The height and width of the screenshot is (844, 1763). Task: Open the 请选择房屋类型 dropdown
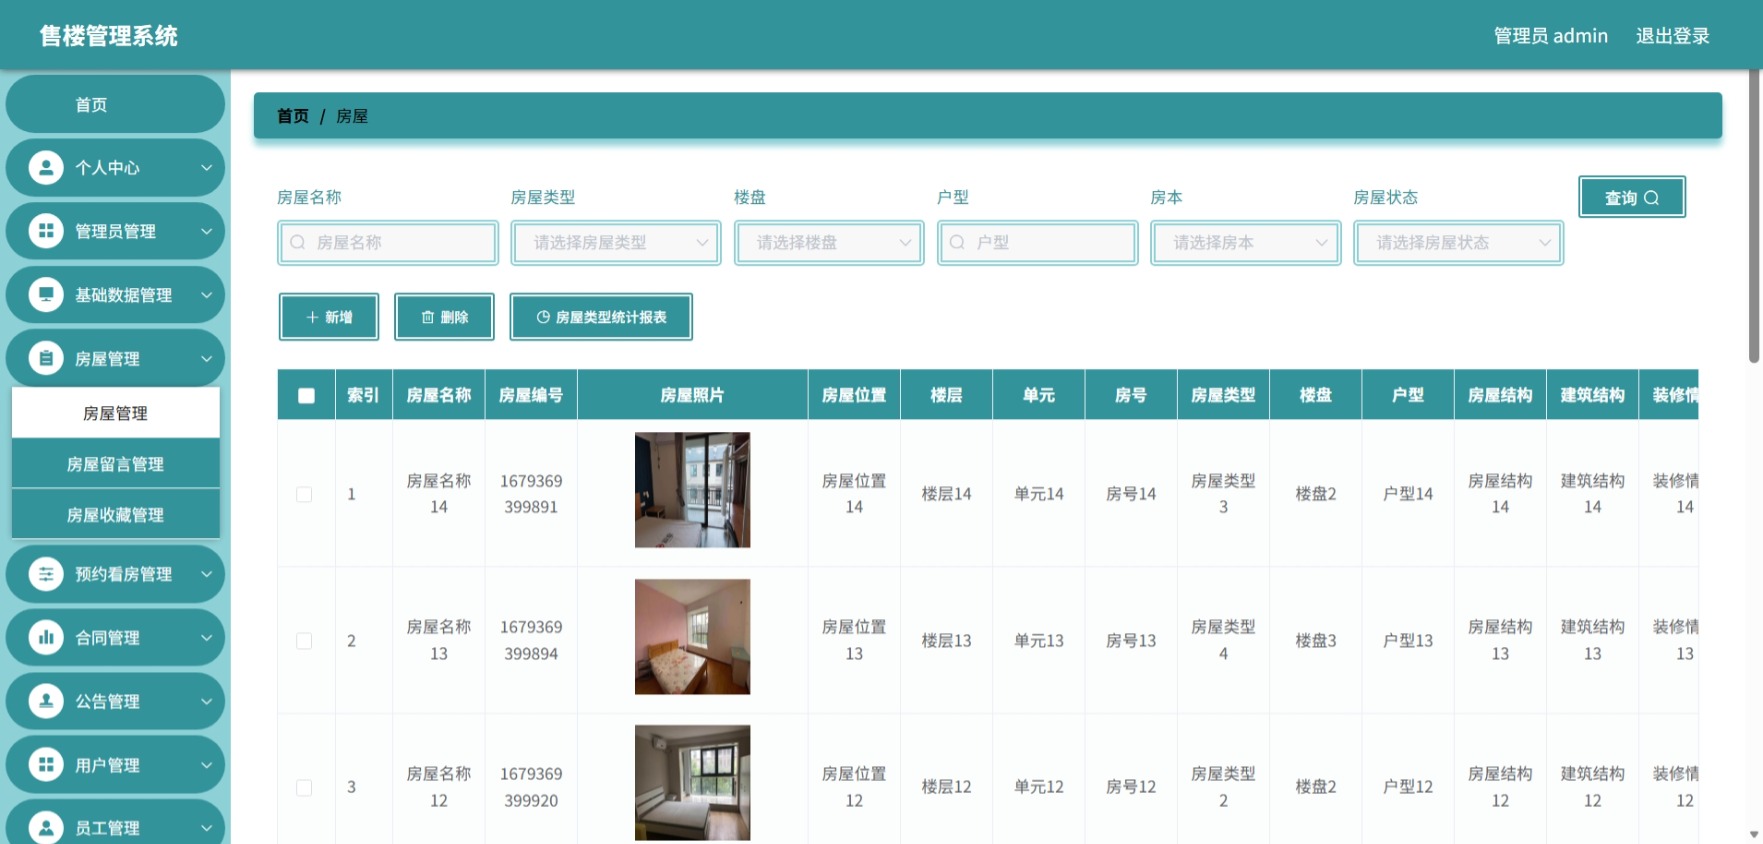pos(616,242)
